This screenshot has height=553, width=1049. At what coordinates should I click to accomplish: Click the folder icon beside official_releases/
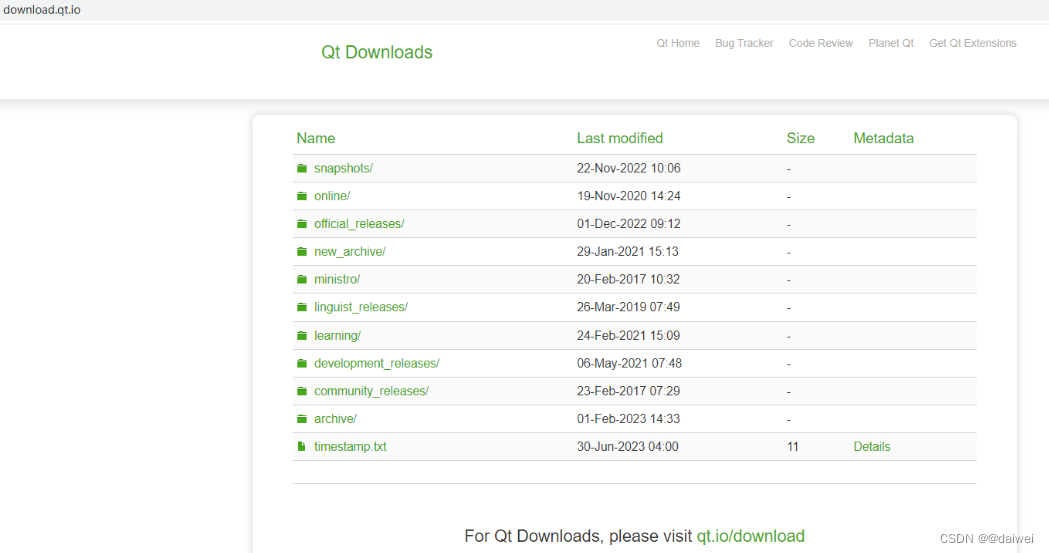coord(302,224)
